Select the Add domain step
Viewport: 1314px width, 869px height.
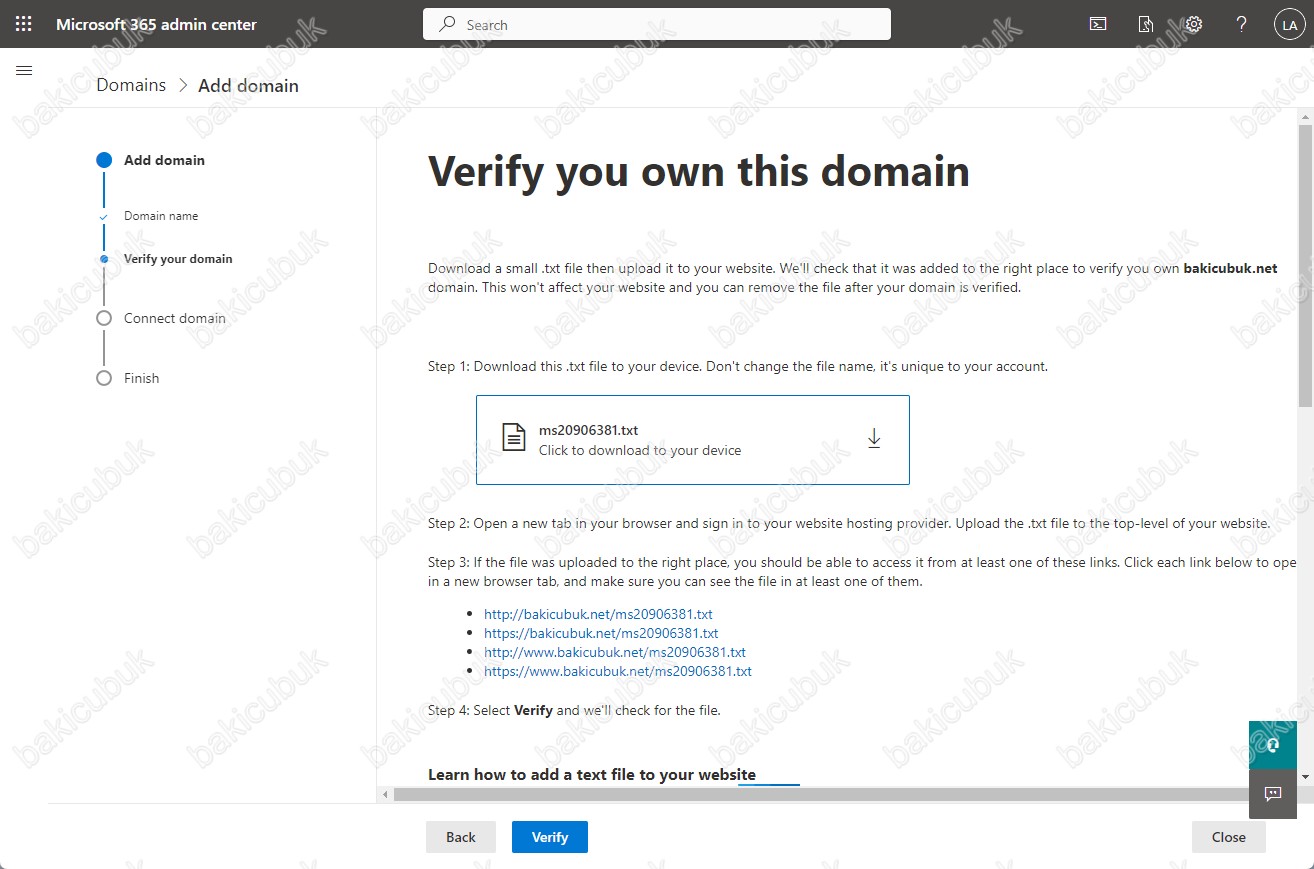(x=164, y=160)
